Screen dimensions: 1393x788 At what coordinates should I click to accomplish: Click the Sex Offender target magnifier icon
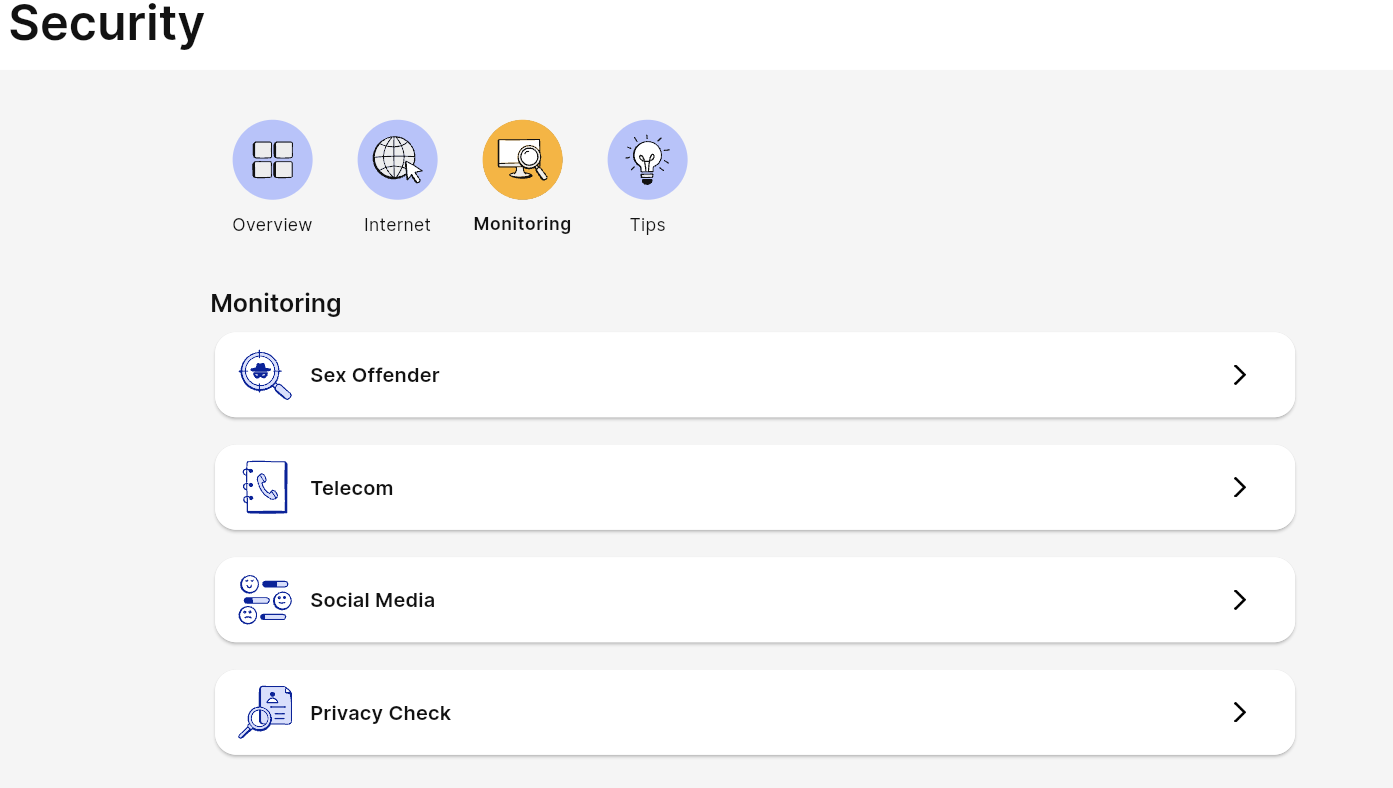point(265,375)
